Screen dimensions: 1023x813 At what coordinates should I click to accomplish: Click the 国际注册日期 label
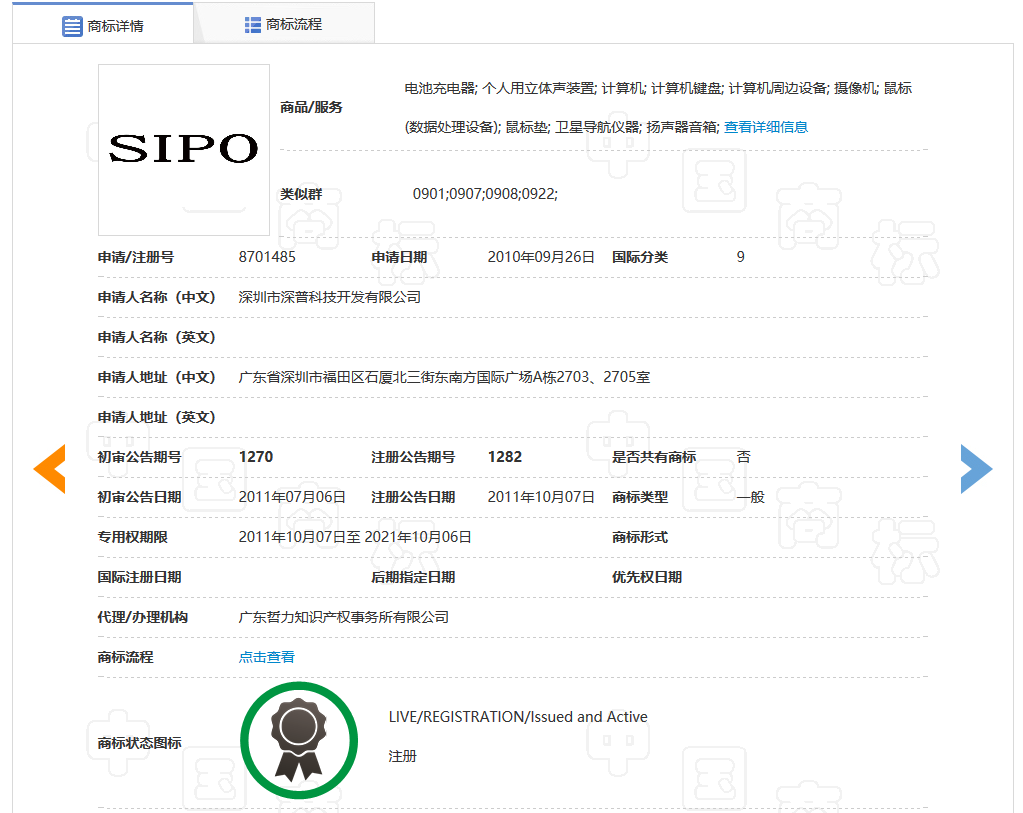coord(140,577)
